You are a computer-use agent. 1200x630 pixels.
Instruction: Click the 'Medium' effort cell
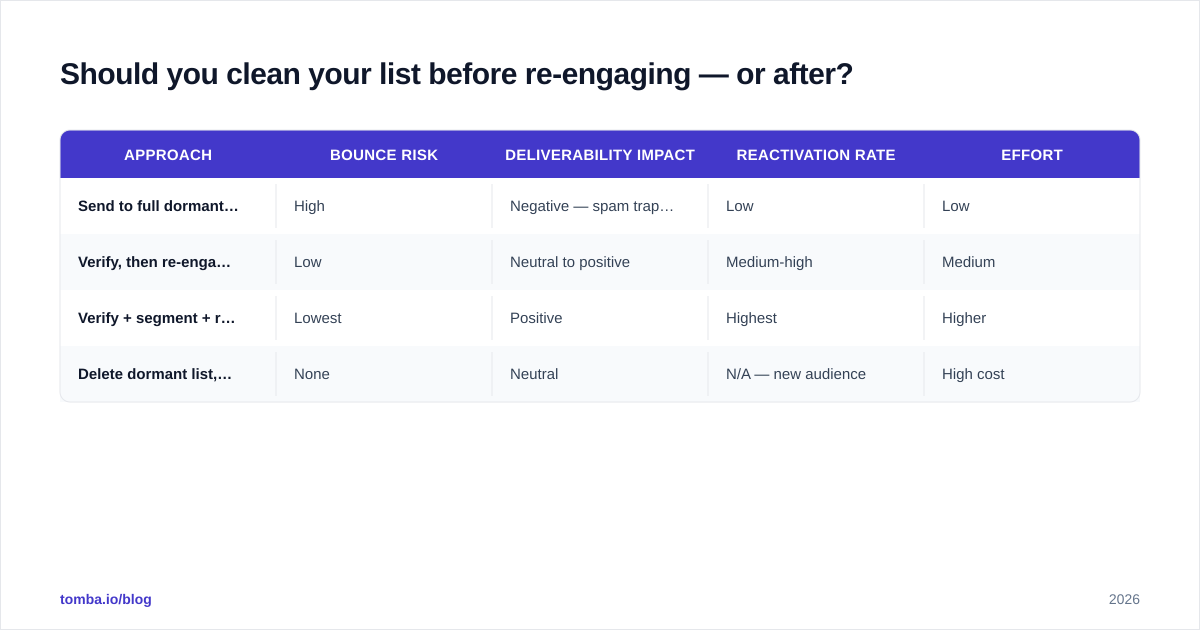coord(1032,262)
